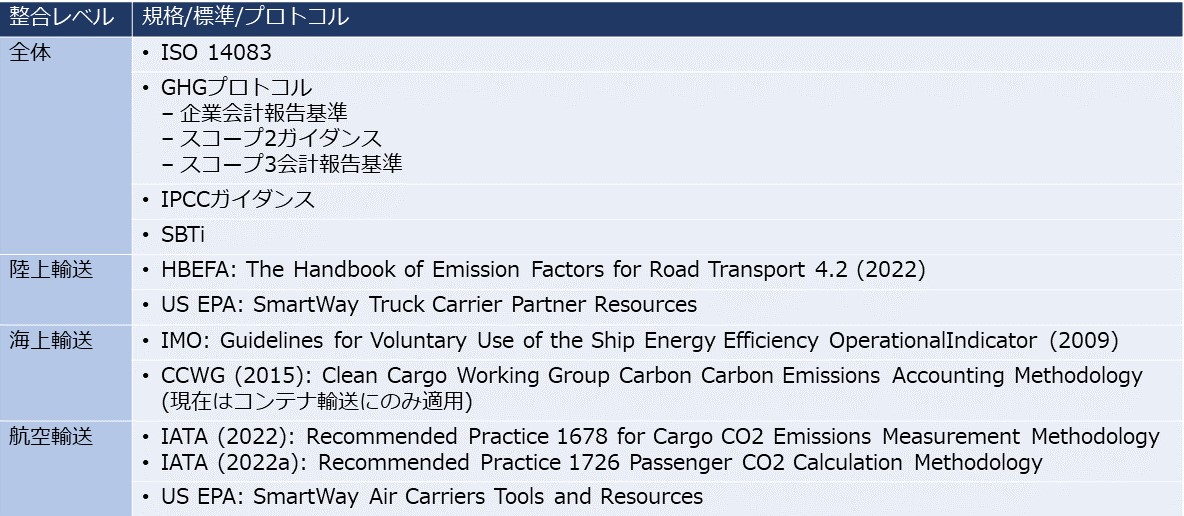Click the SmartWay Truck Carrier Partner Resources entry
This screenshot has height=516, width=1184.
(x=429, y=305)
